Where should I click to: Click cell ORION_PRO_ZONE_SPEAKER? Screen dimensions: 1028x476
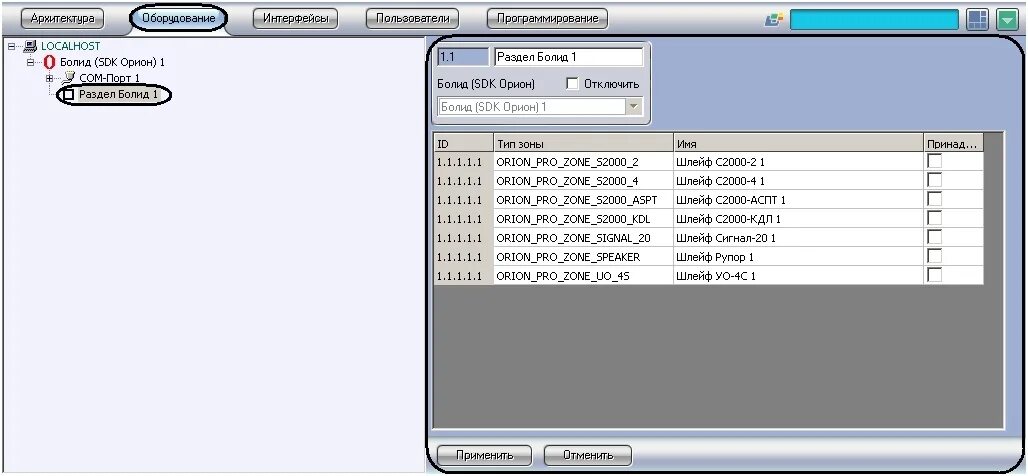[x=583, y=256]
